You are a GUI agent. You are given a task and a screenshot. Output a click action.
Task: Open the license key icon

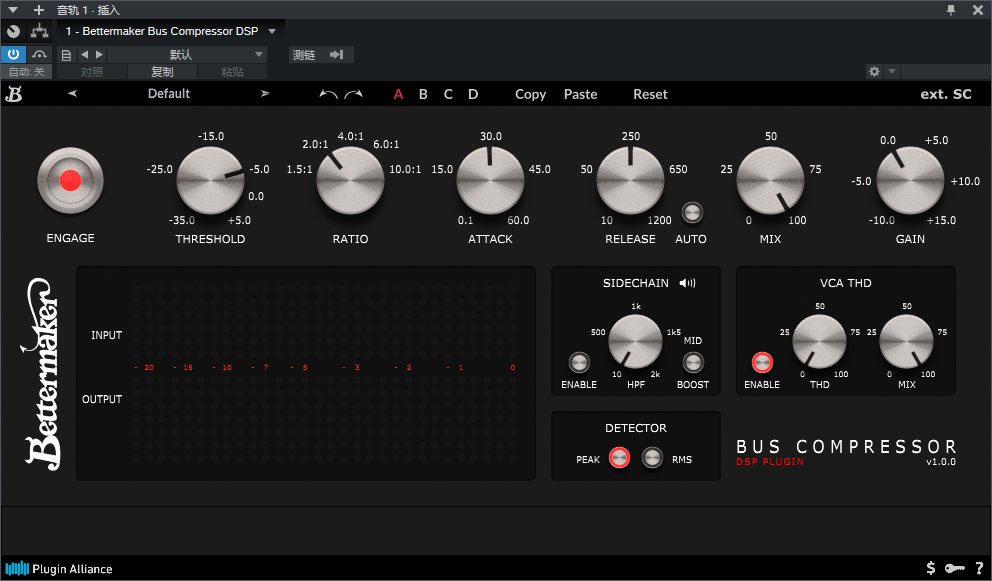(955, 568)
